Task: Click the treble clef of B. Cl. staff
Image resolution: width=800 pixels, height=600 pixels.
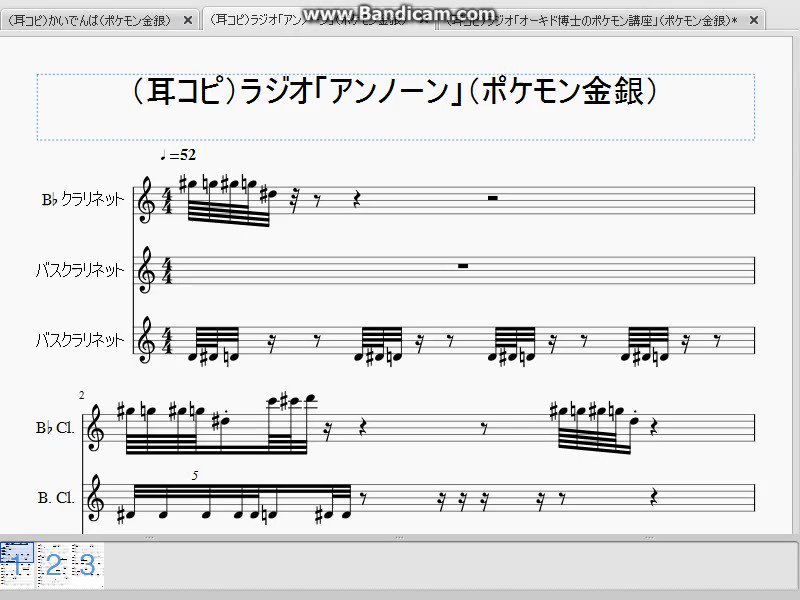Action: [96, 498]
